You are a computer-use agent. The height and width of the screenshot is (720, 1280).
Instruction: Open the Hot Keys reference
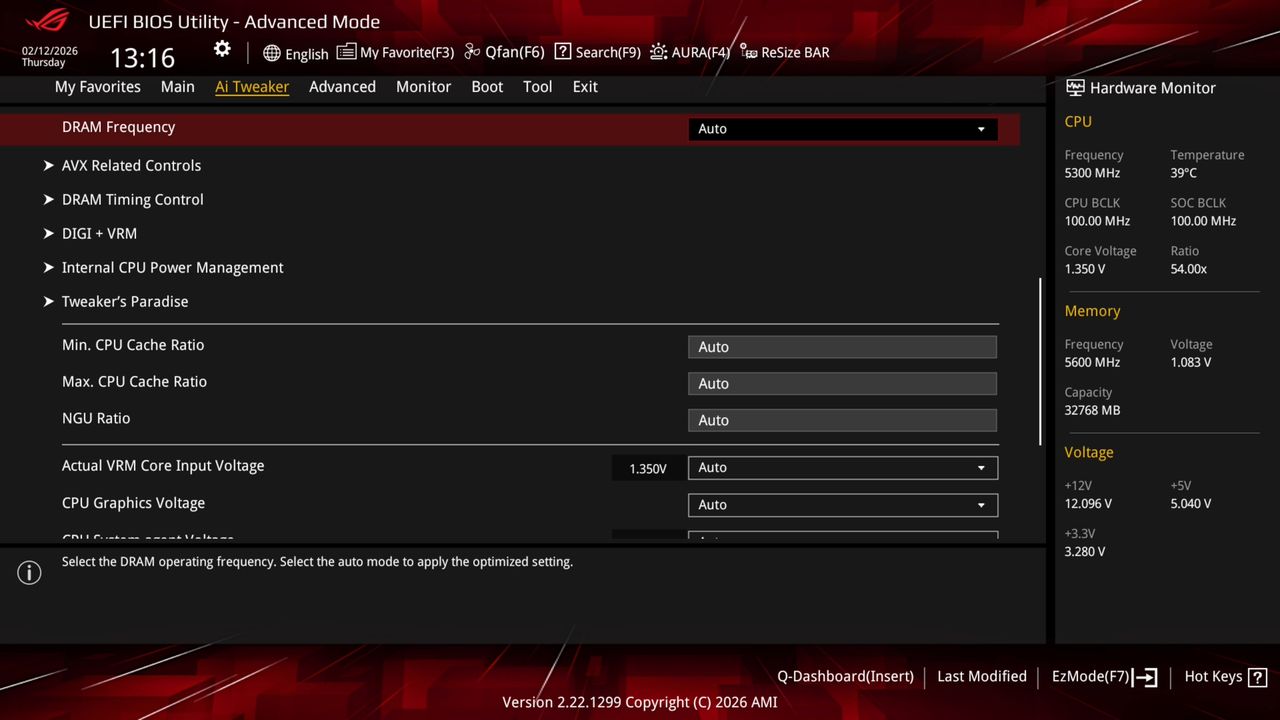(1224, 676)
